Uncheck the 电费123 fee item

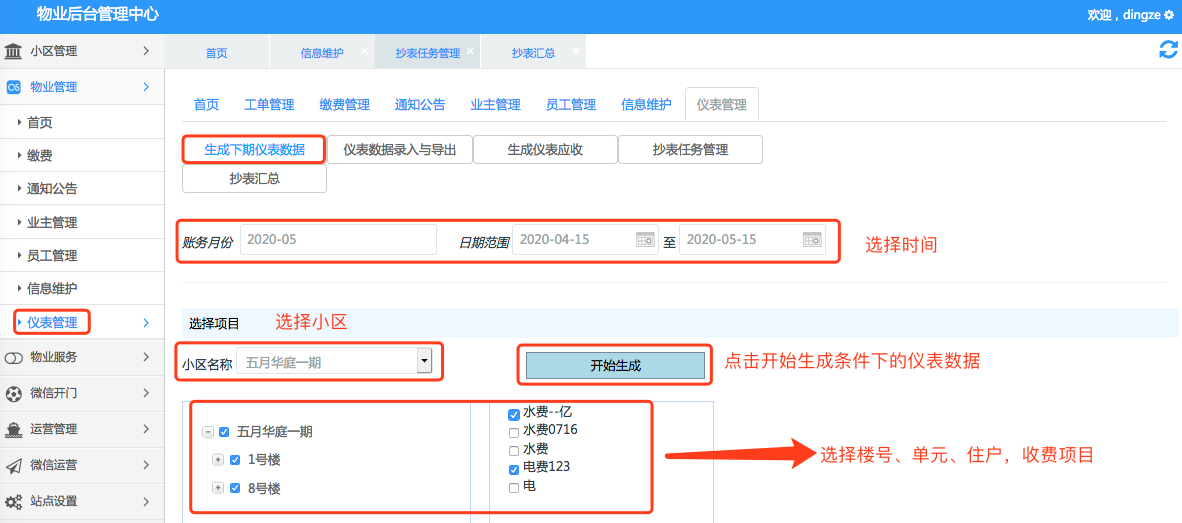click(514, 469)
